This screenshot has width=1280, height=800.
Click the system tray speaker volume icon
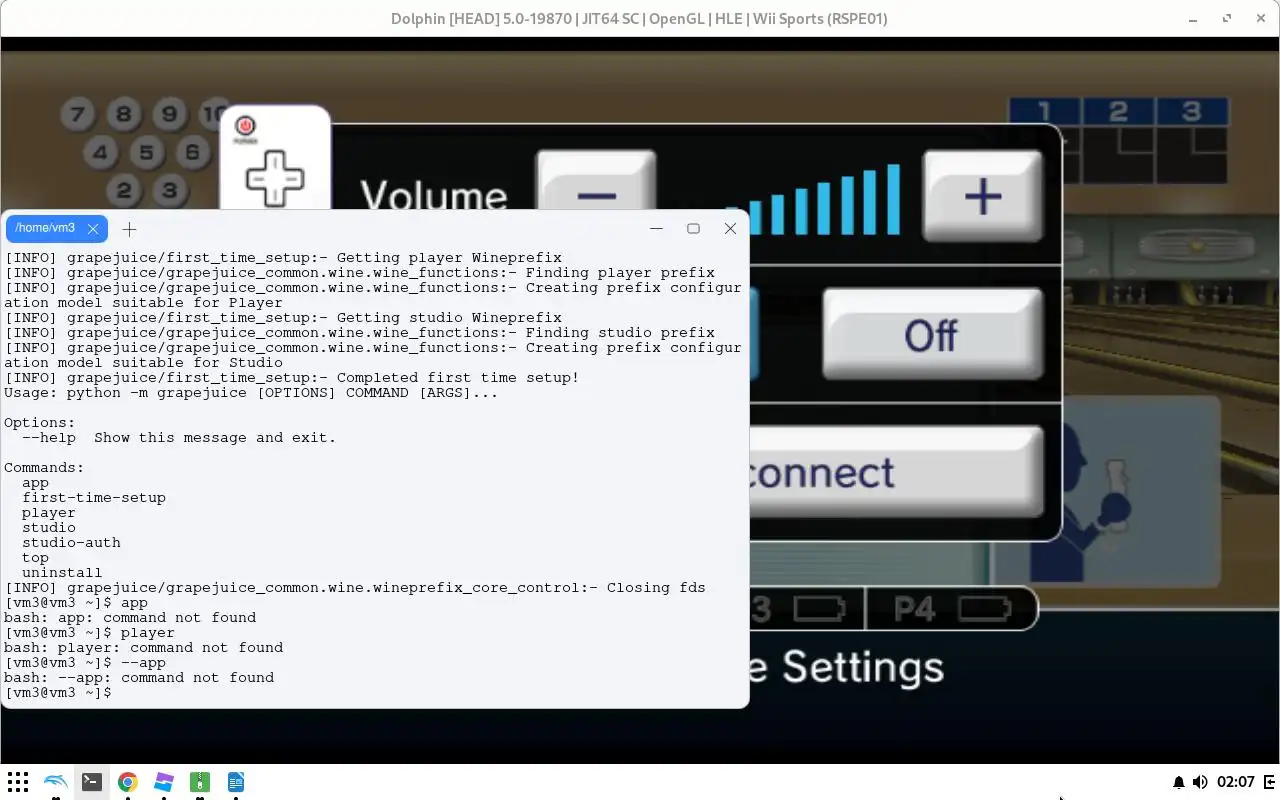1200,782
